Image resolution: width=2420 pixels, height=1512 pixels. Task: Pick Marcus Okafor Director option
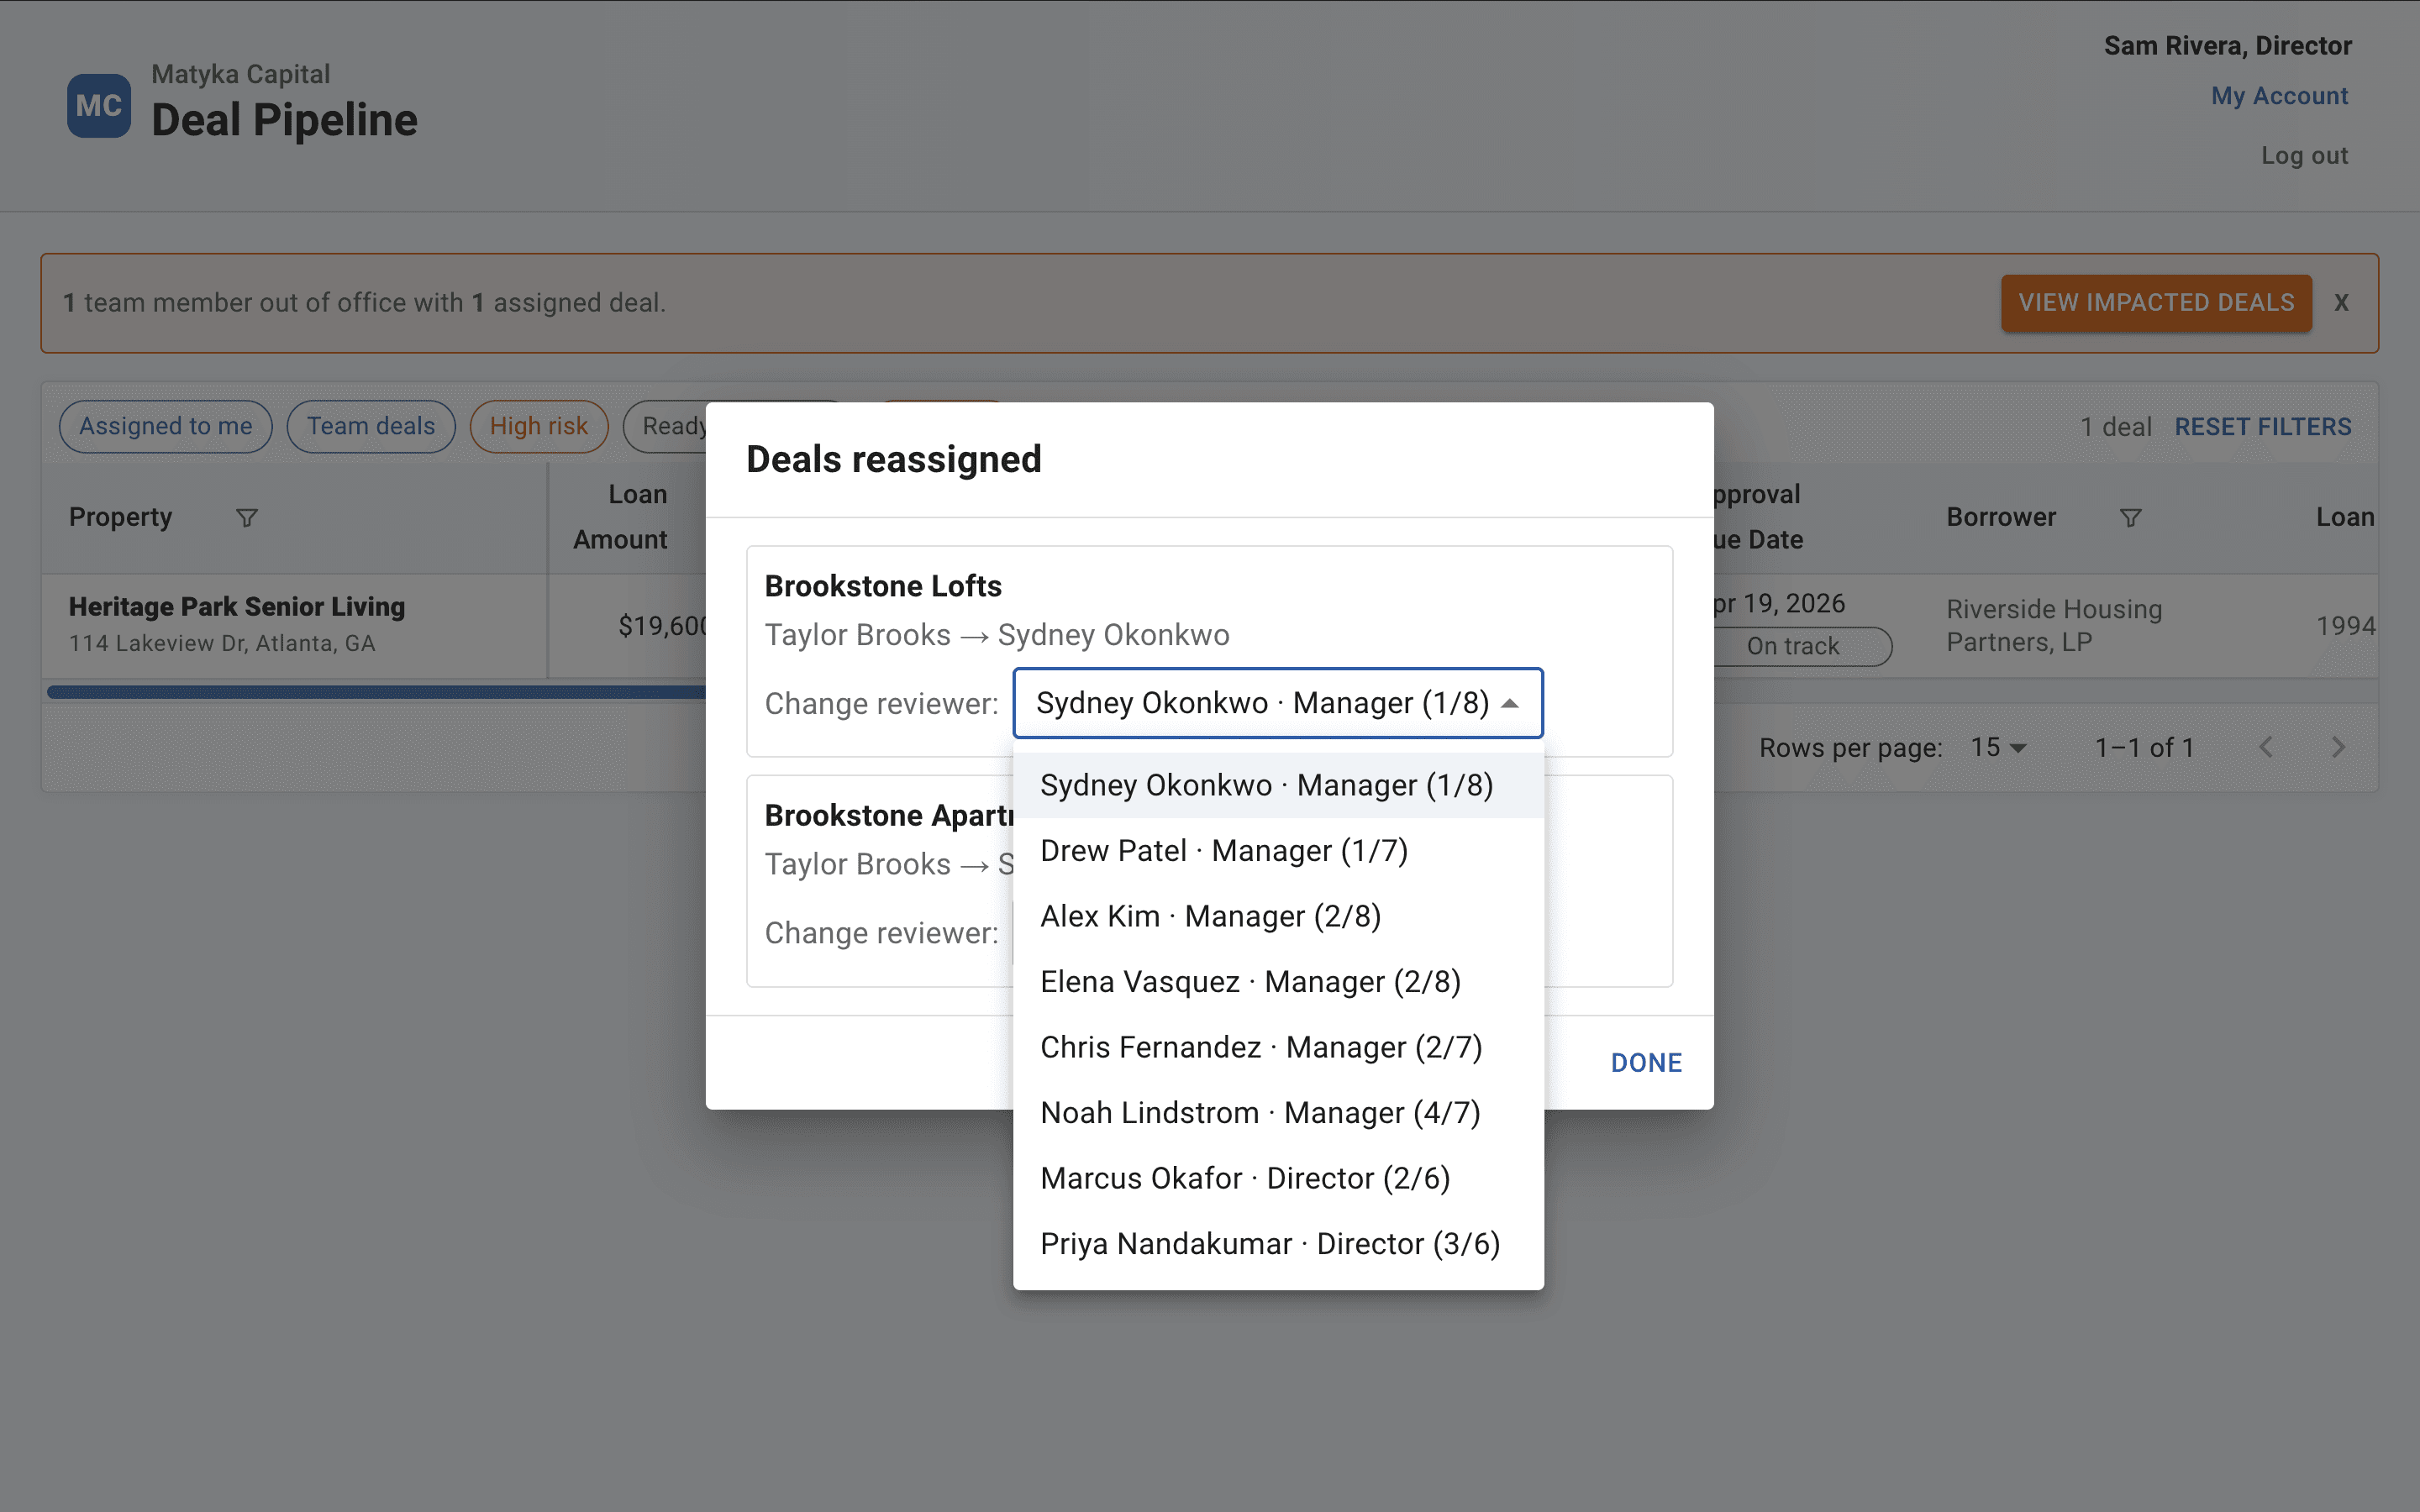tap(1245, 1178)
